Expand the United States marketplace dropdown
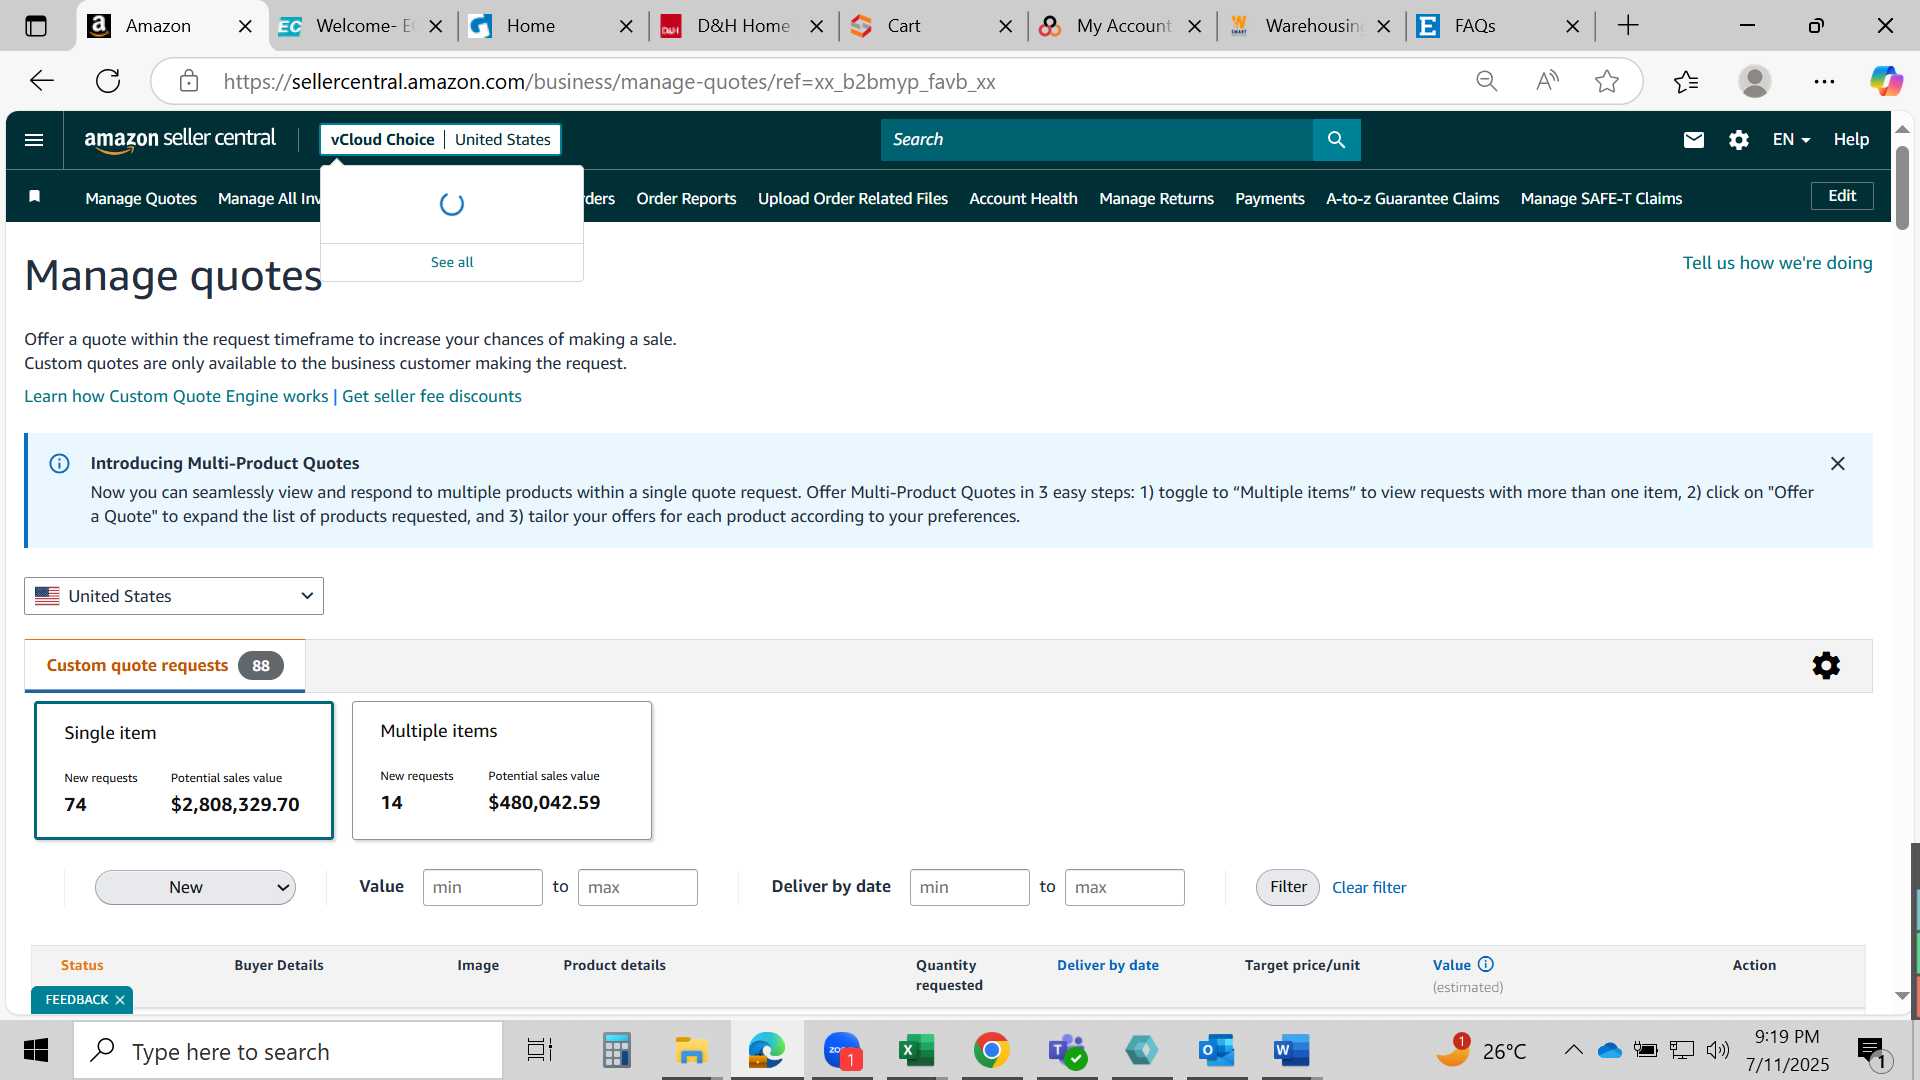This screenshot has width=1920, height=1080. 174,596
